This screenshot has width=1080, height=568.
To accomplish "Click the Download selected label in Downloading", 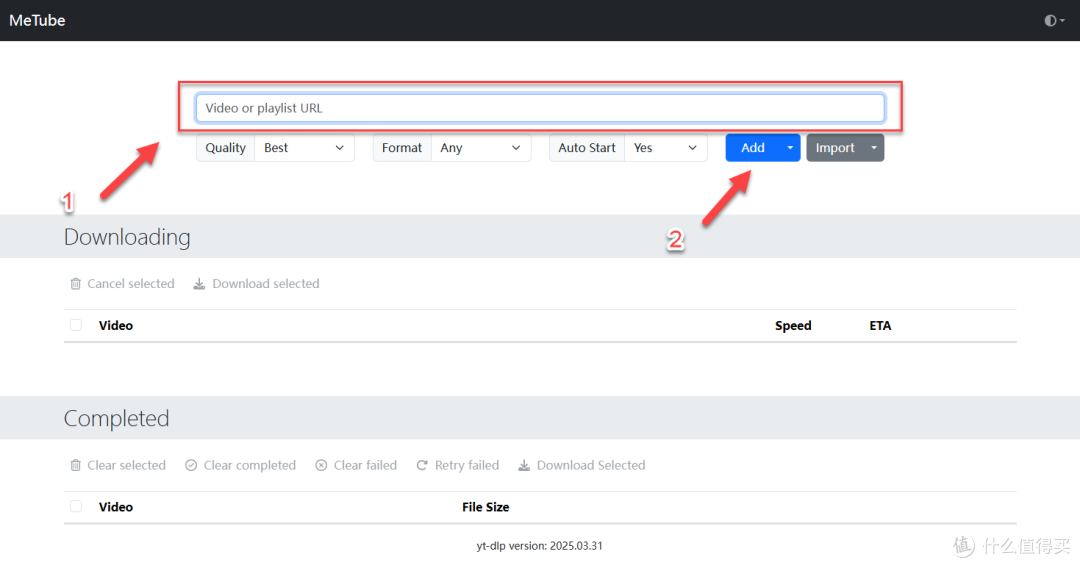I will tap(266, 284).
